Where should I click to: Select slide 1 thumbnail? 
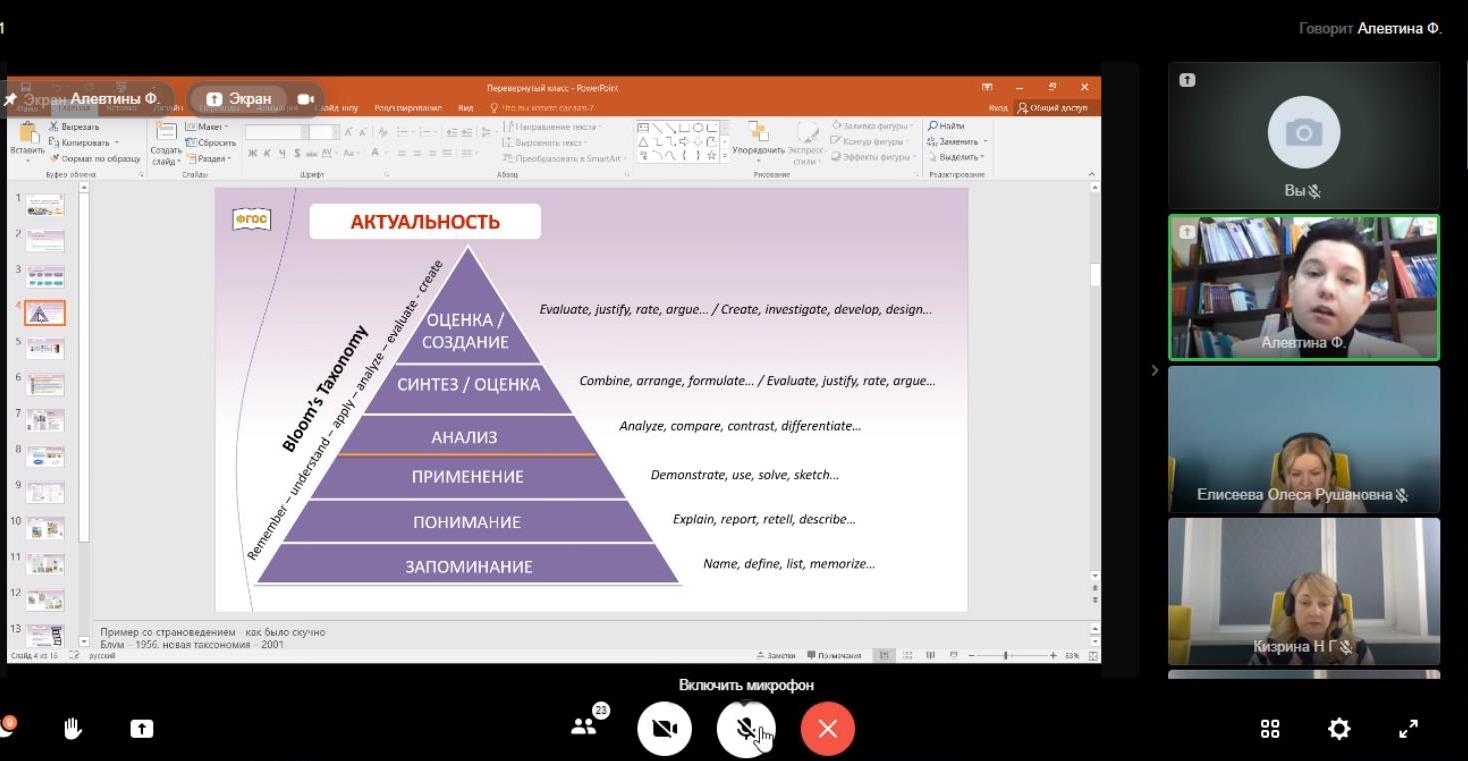45,205
